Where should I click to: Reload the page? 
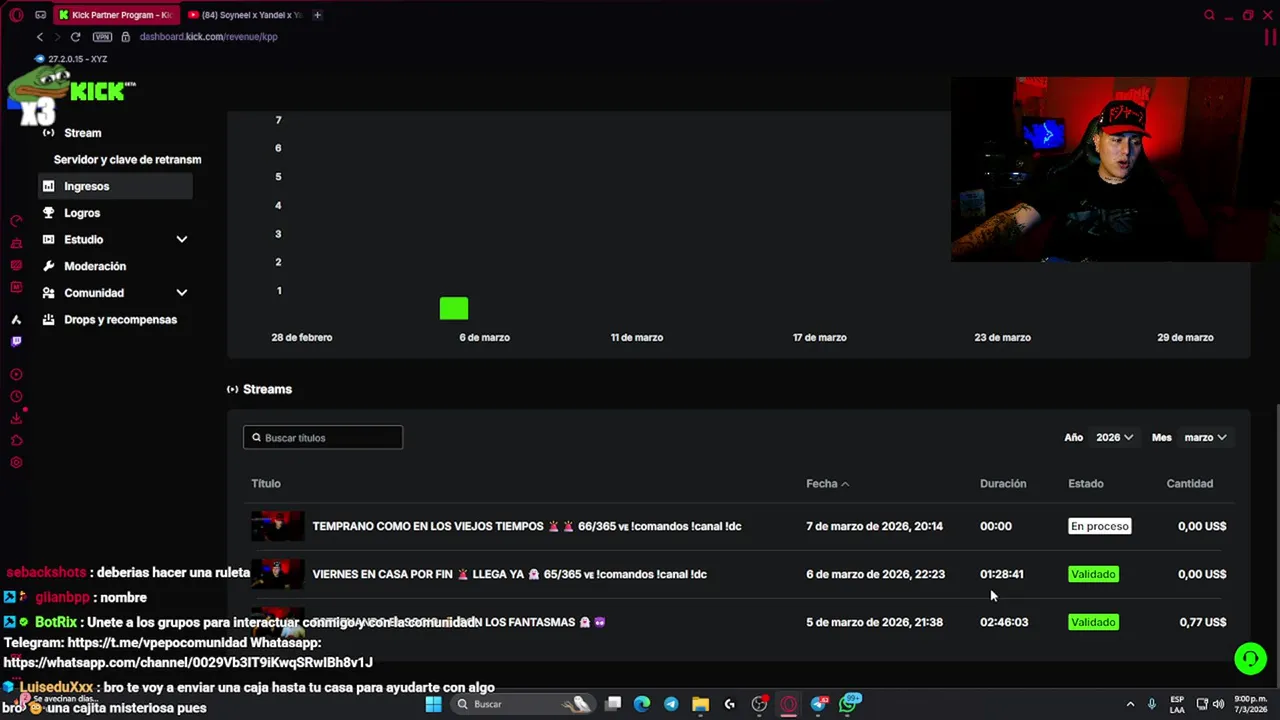click(x=75, y=37)
